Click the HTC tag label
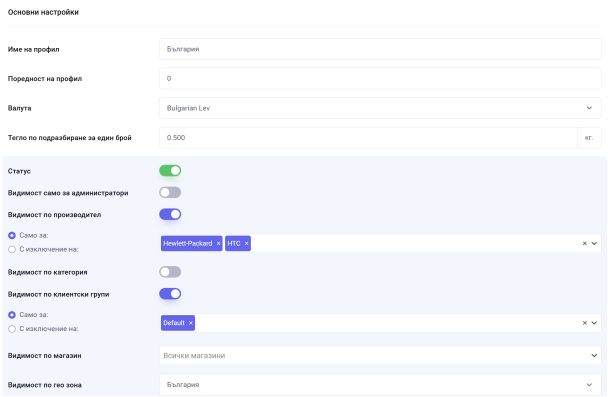The height and width of the screenshot is (397, 608). click(234, 243)
